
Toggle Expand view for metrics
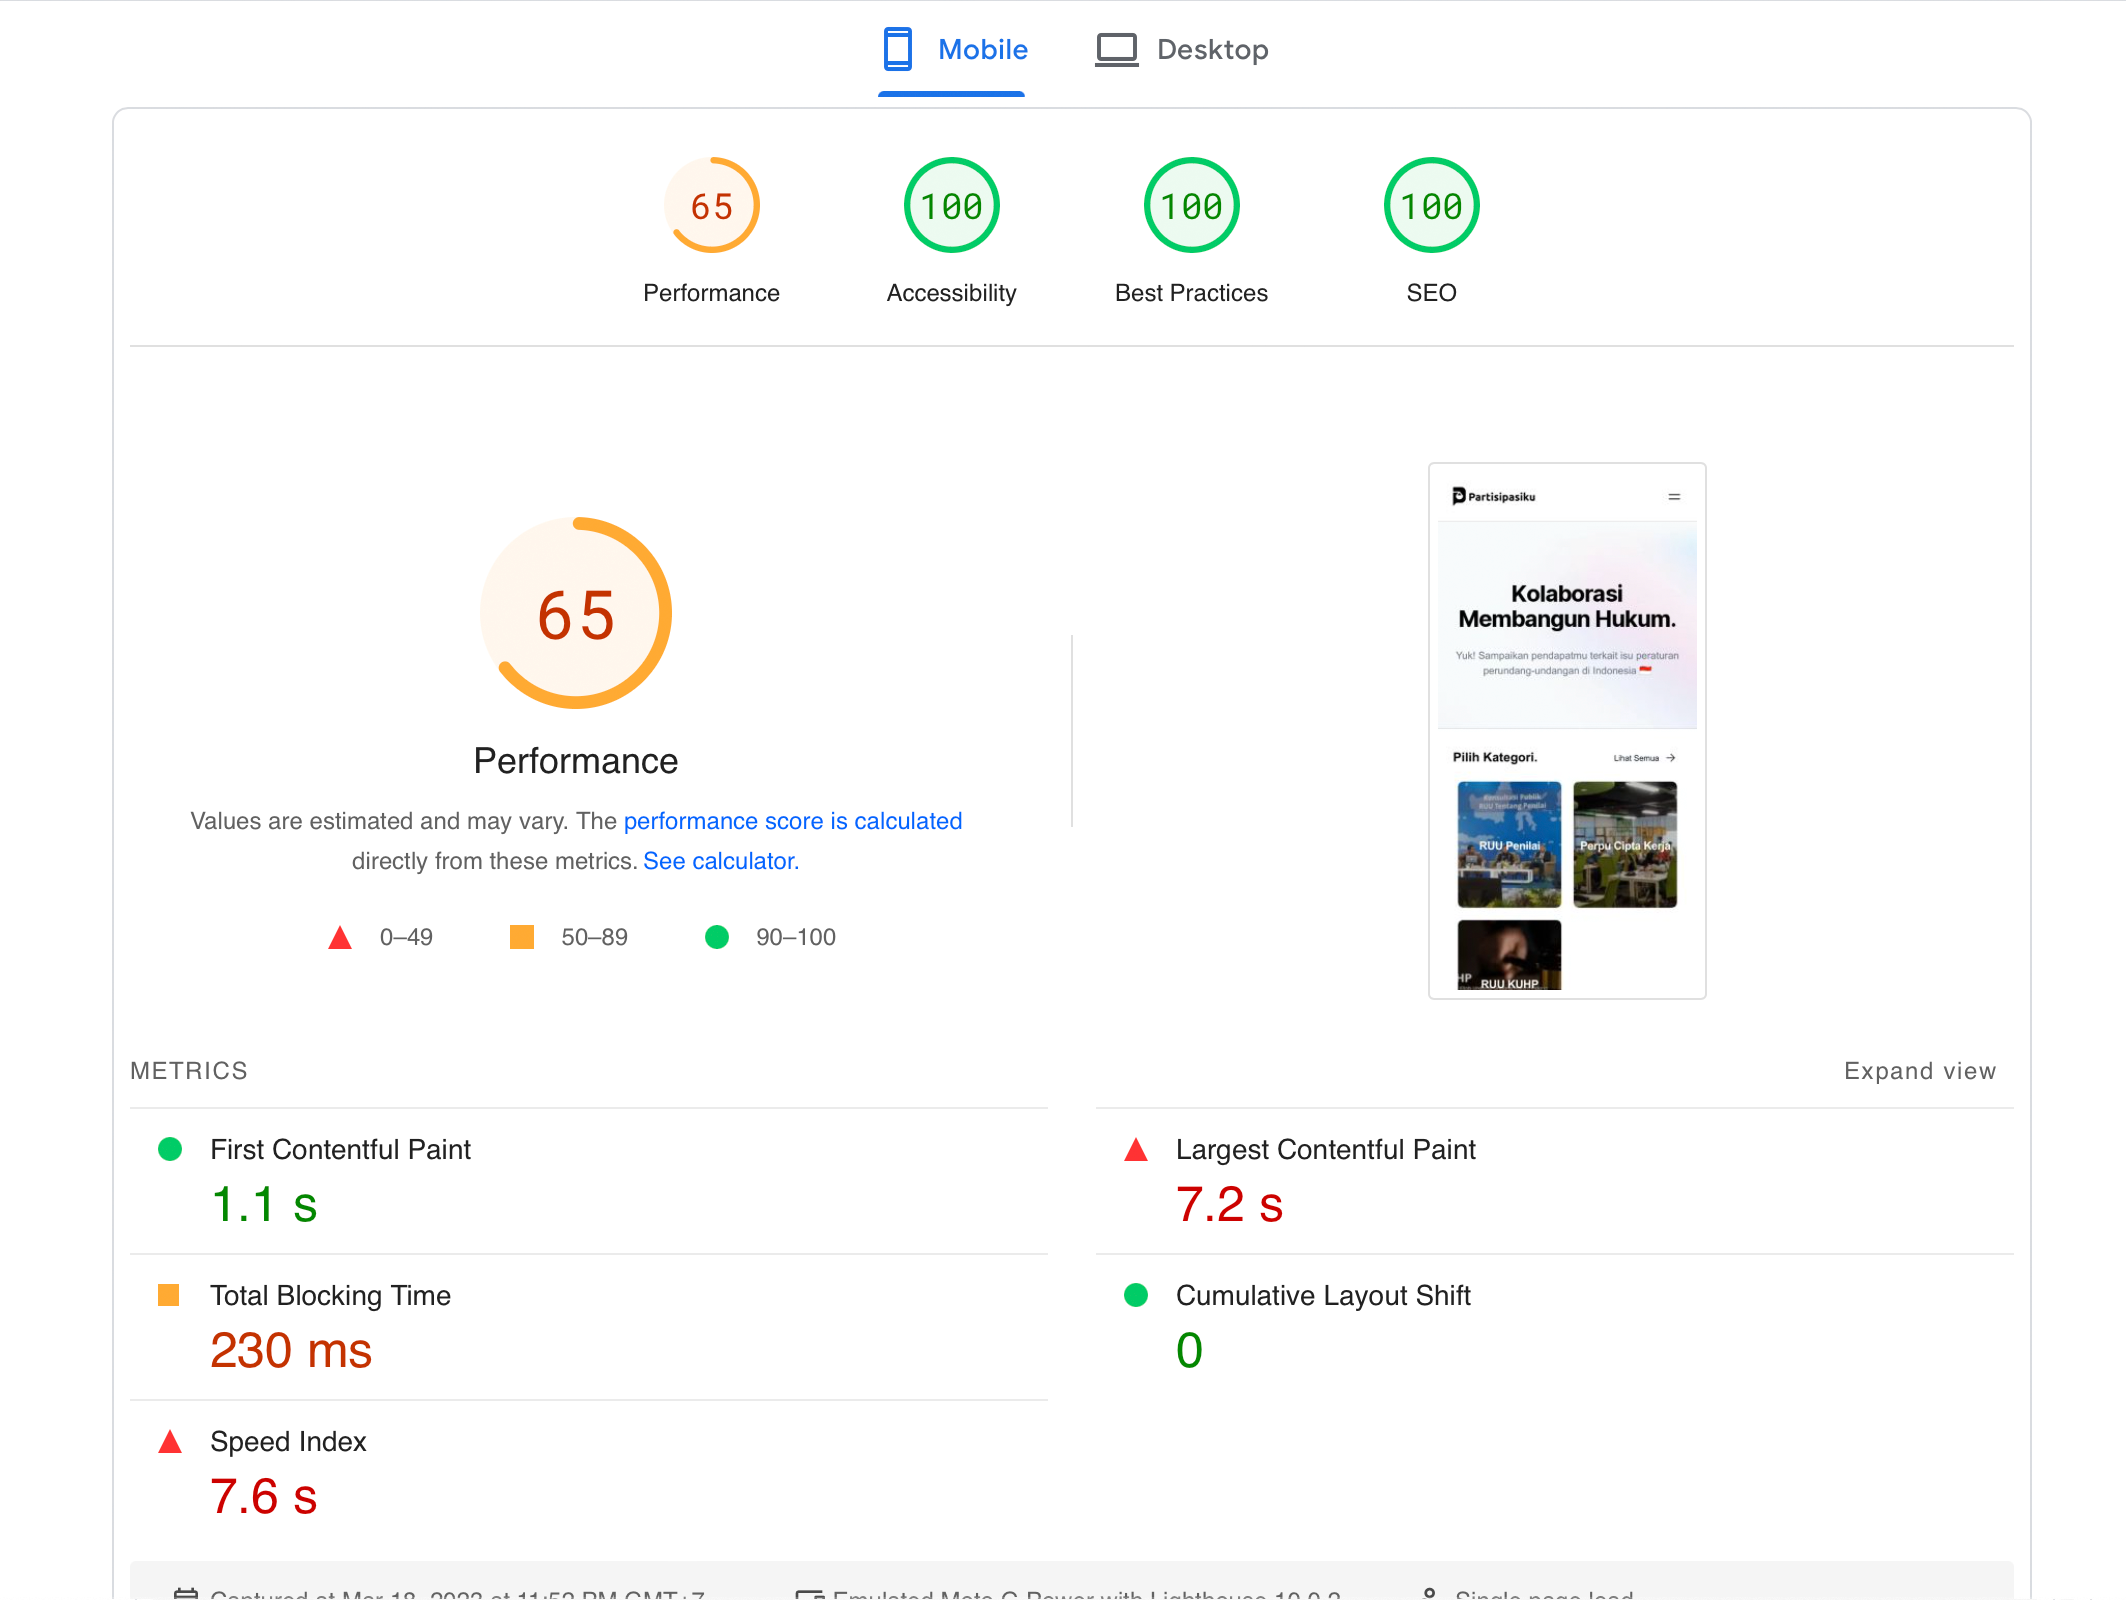(1919, 1071)
